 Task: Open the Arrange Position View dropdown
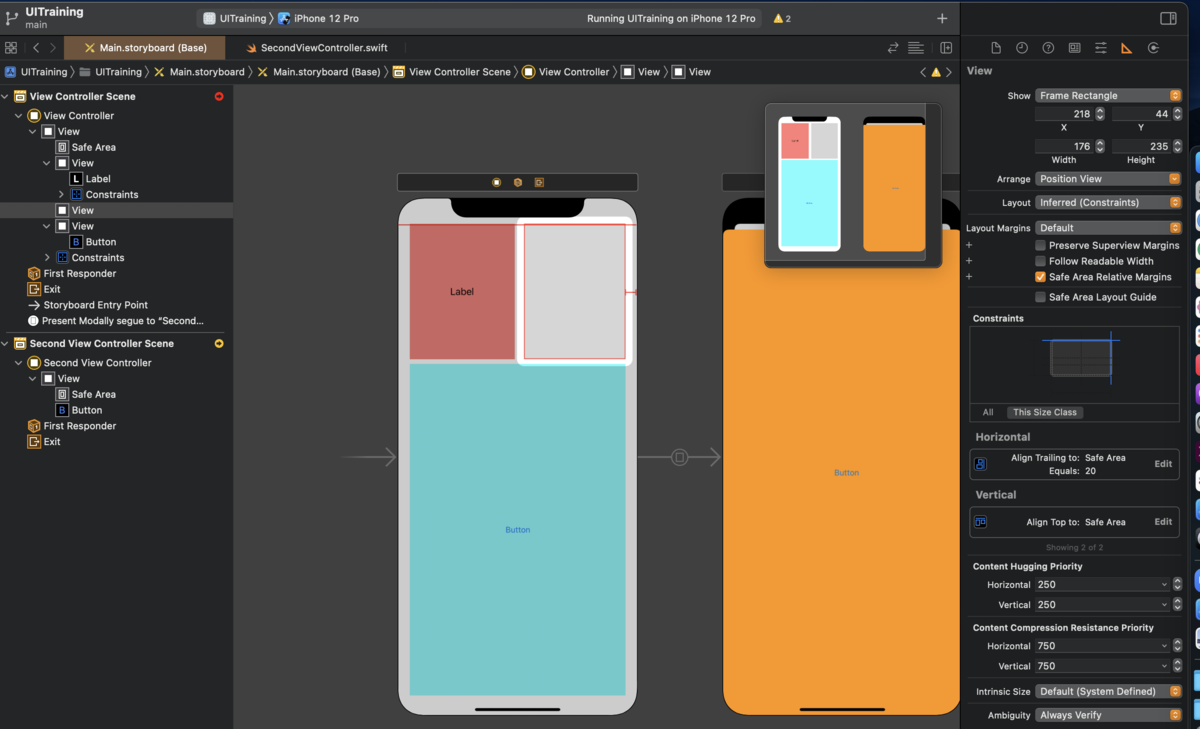tap(1108, 179)
